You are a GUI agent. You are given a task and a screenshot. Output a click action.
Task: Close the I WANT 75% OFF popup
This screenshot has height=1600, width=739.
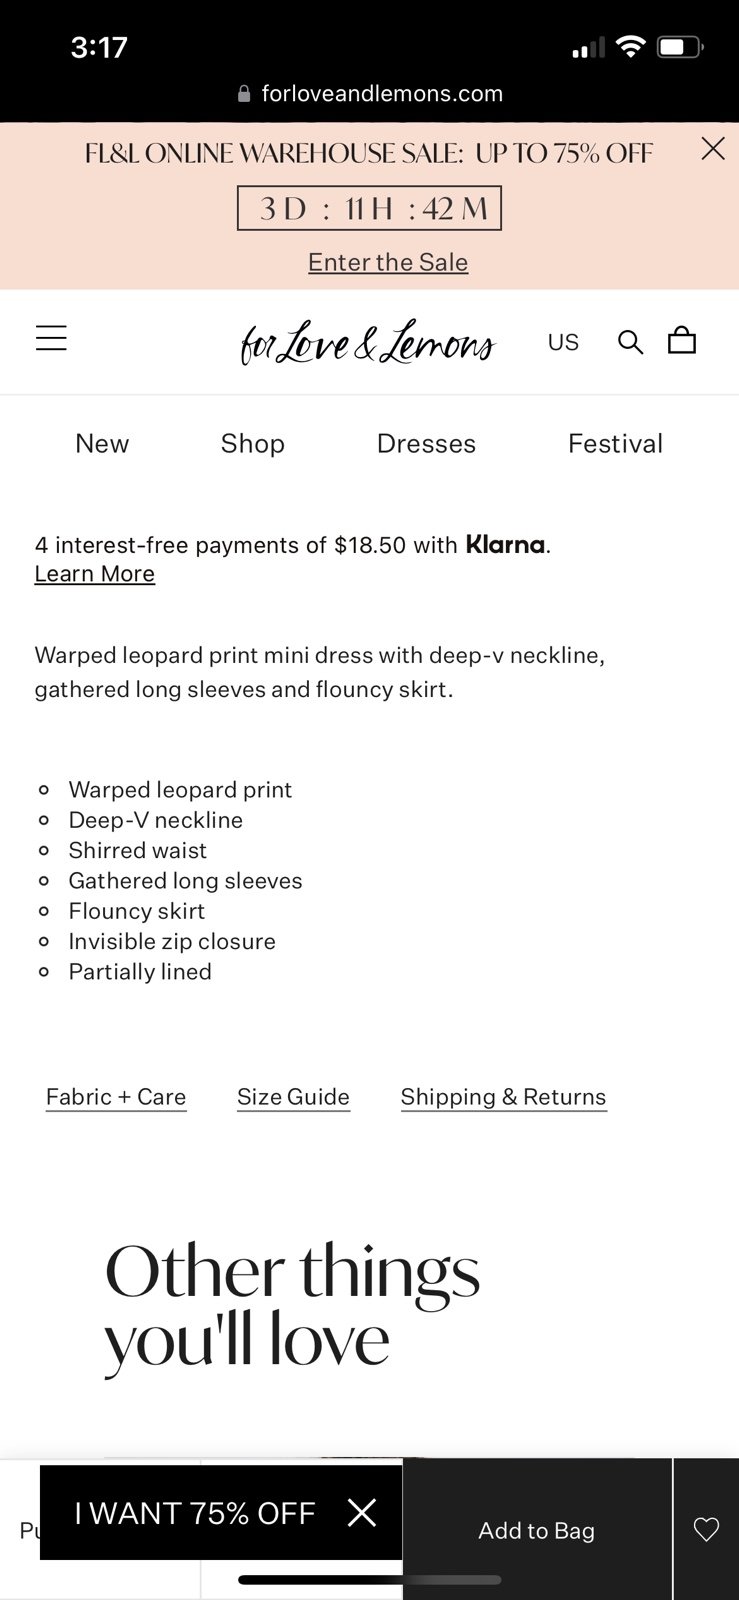pyautogui.click(x=362, y=1512)
